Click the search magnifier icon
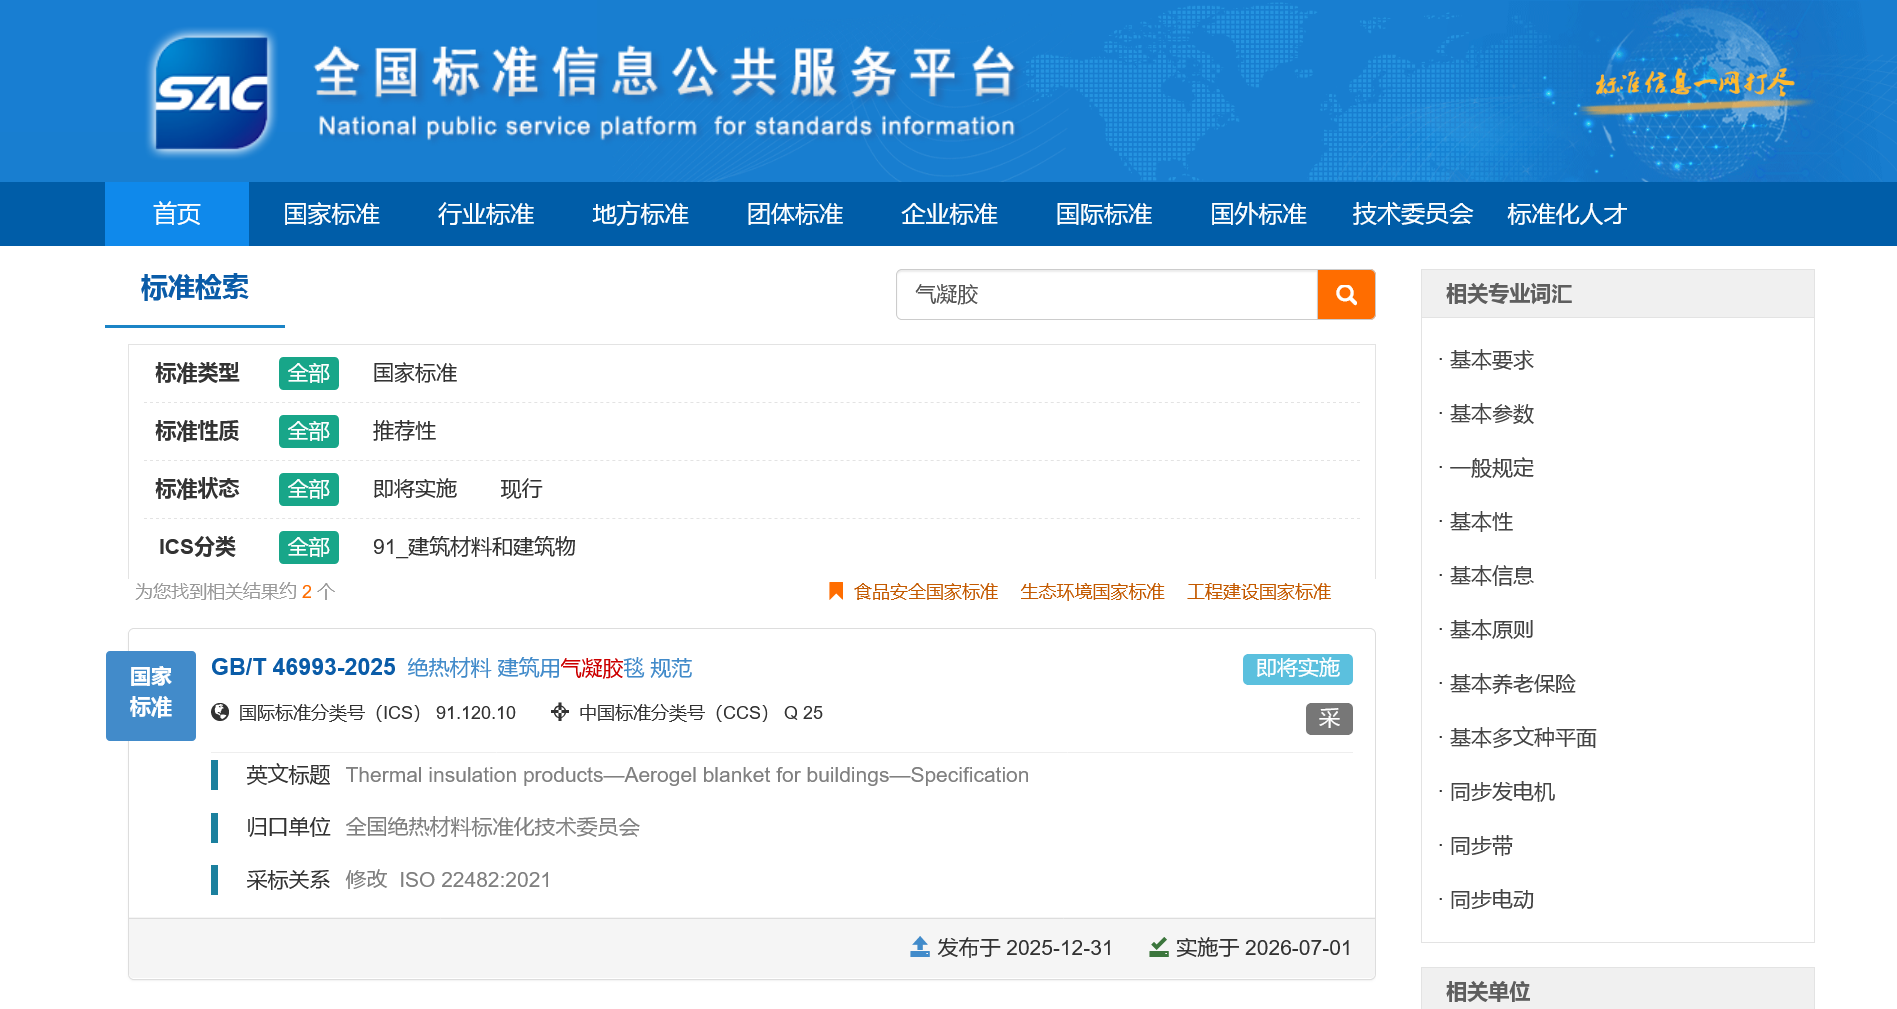Image resolution: width=1897 pixels, height=1009 pixels. click(x=1345, y=294)
